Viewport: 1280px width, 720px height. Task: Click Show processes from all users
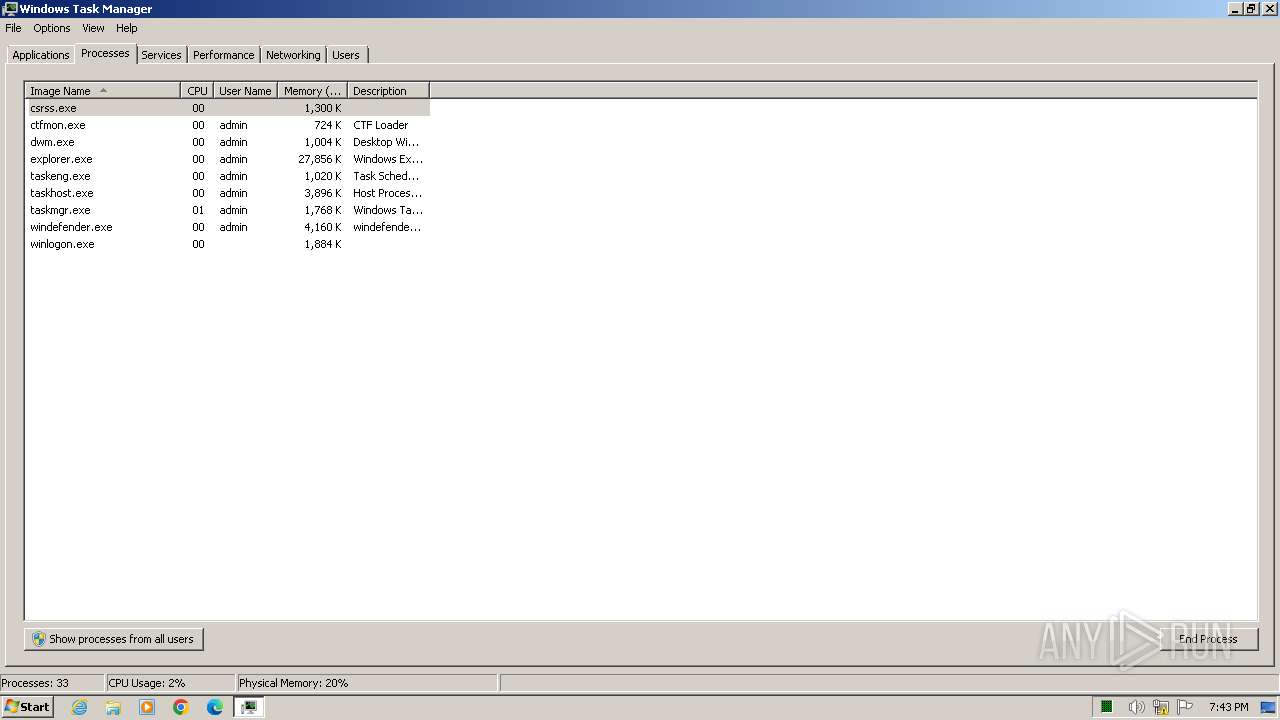coord(114,639)
